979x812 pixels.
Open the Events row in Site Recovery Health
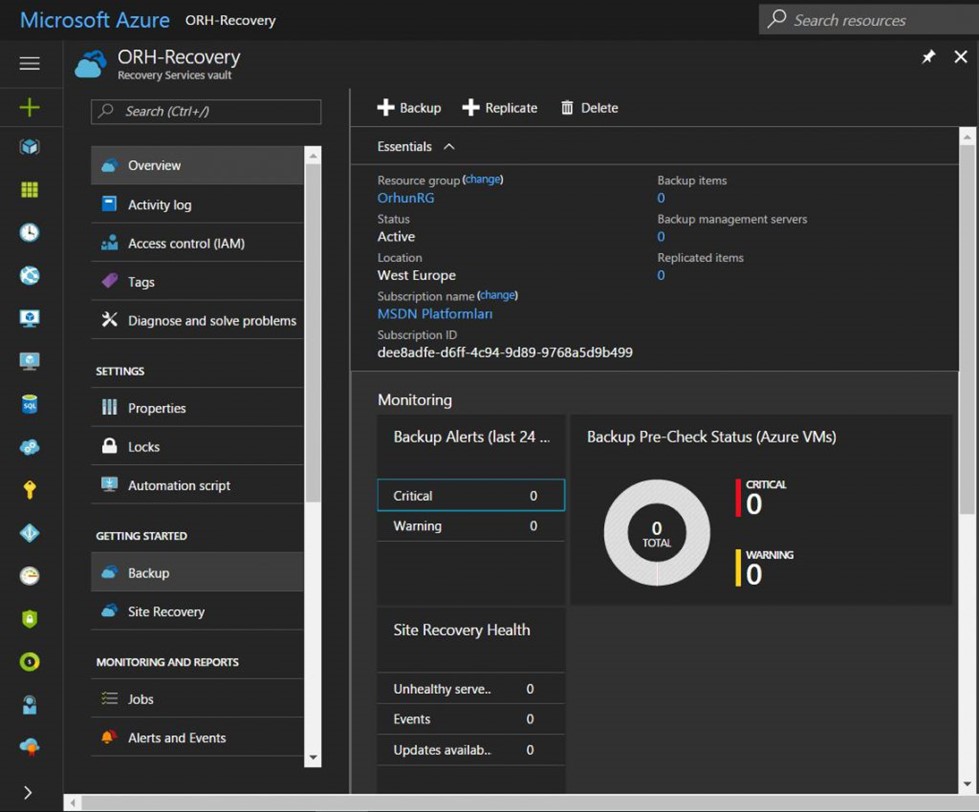(x=471, y=719)
